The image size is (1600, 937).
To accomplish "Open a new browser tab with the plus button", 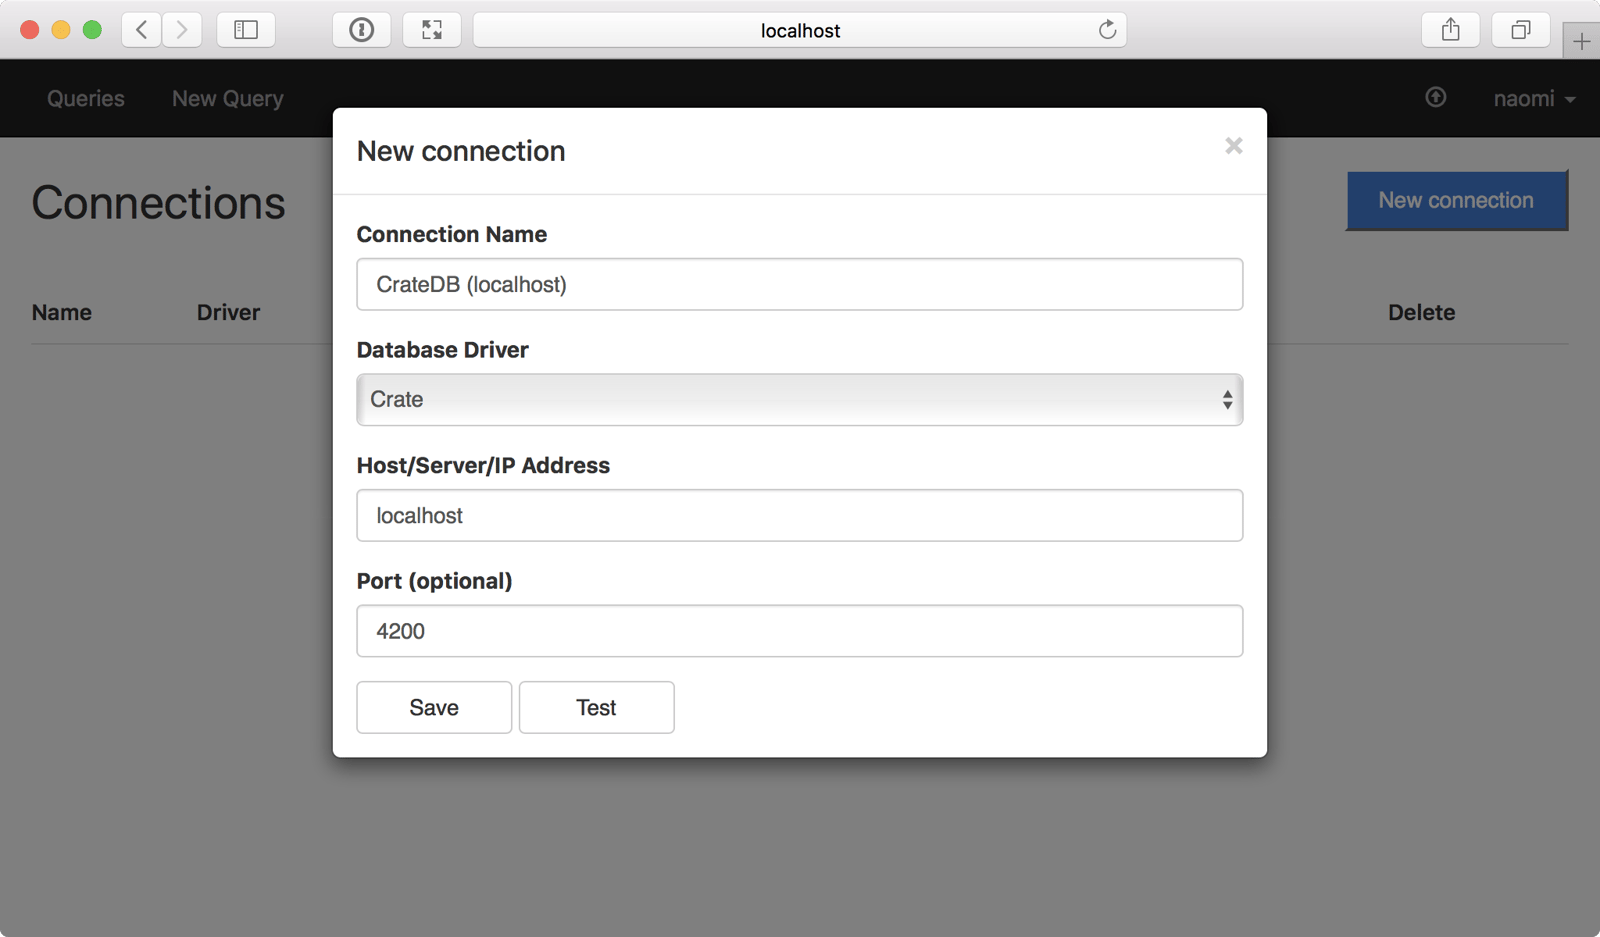I will click(x=1581, y=40).
